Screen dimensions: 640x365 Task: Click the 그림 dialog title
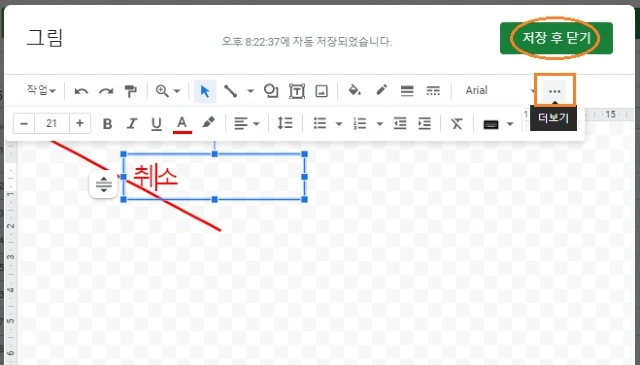45,38
